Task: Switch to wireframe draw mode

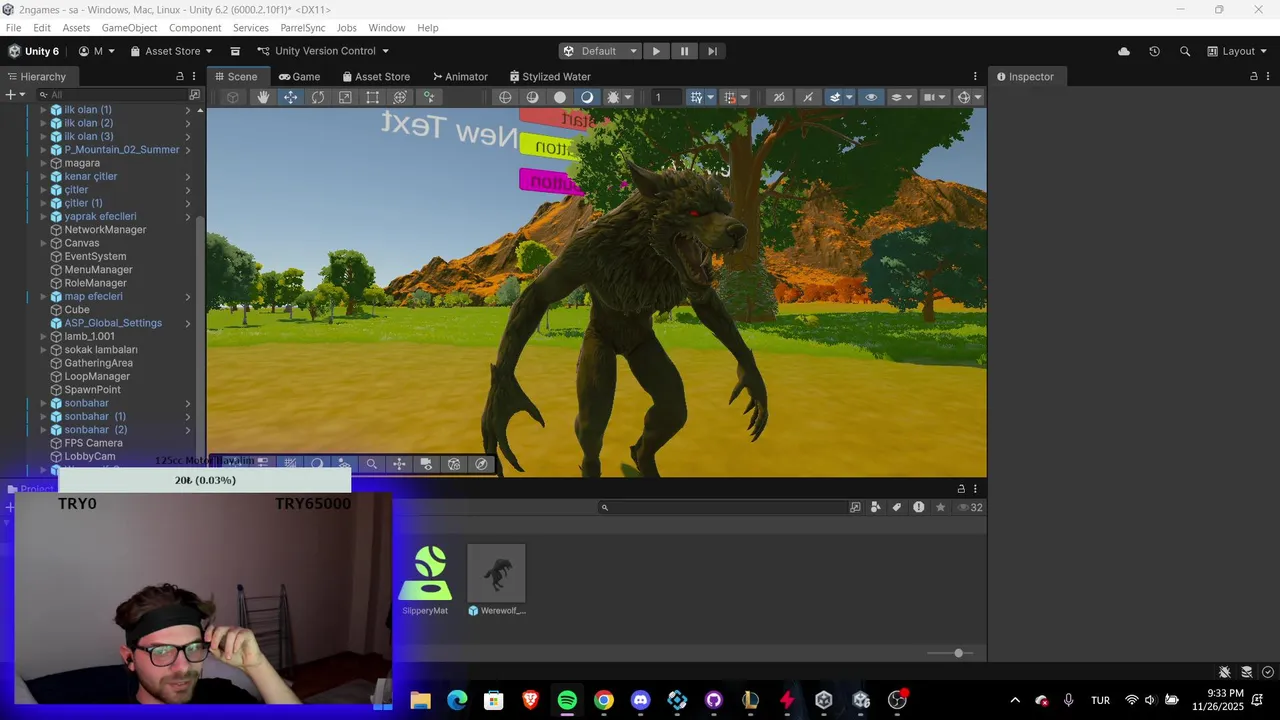Action: coord(505,97)
